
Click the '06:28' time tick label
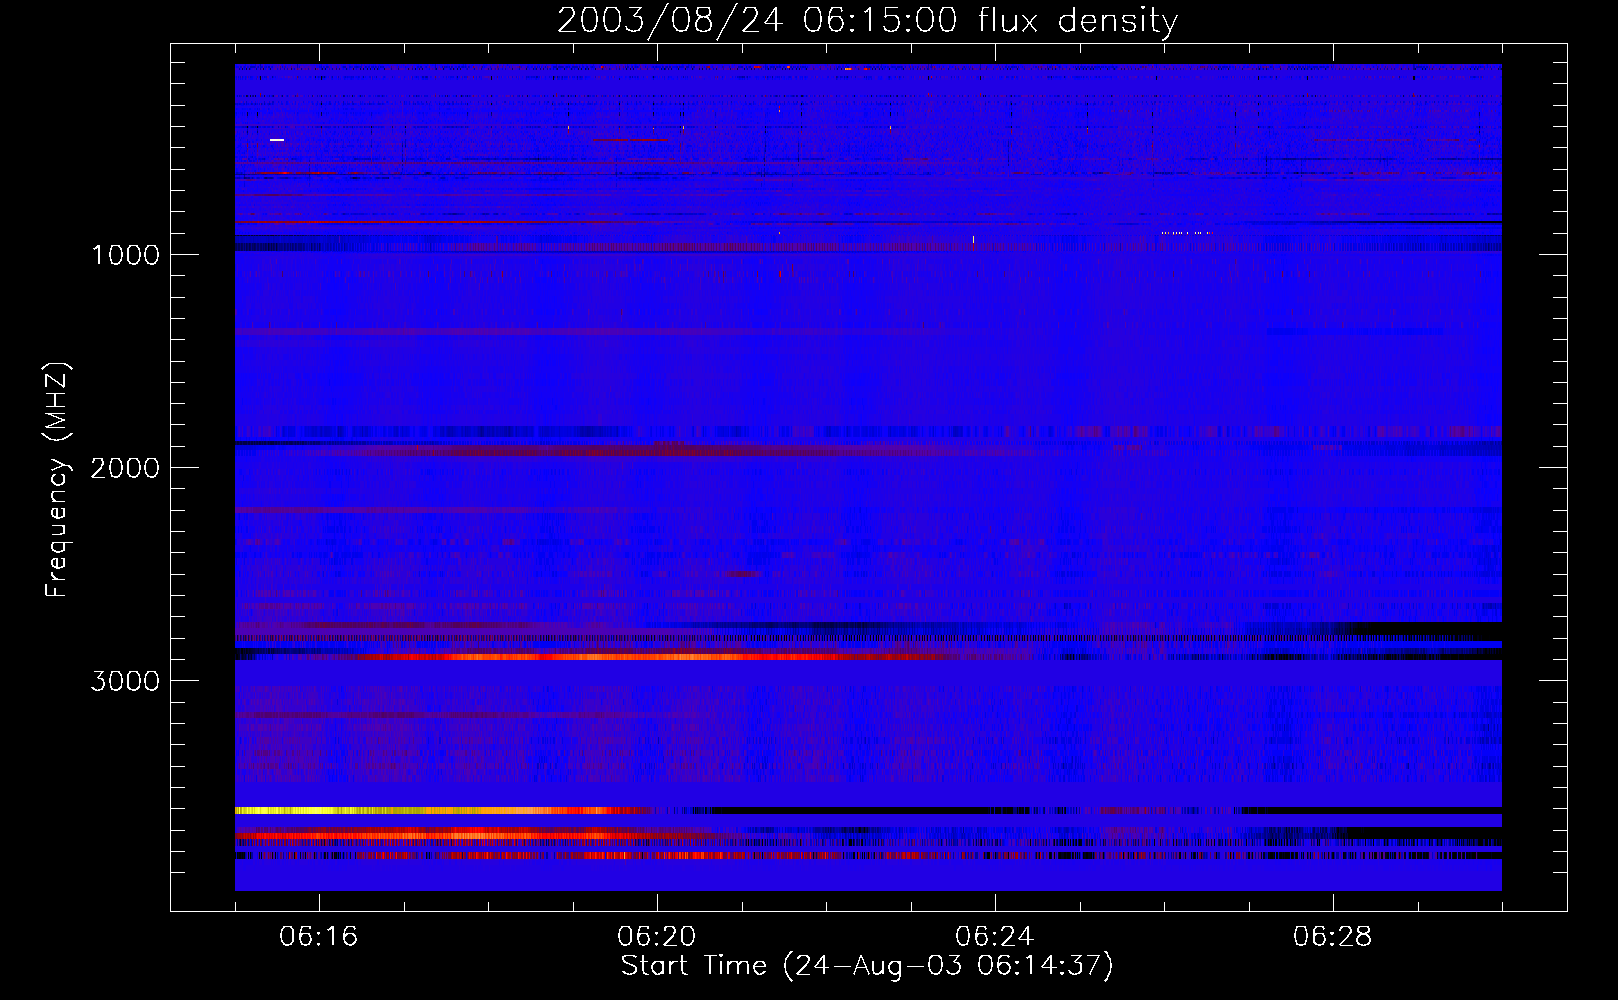1332,937
